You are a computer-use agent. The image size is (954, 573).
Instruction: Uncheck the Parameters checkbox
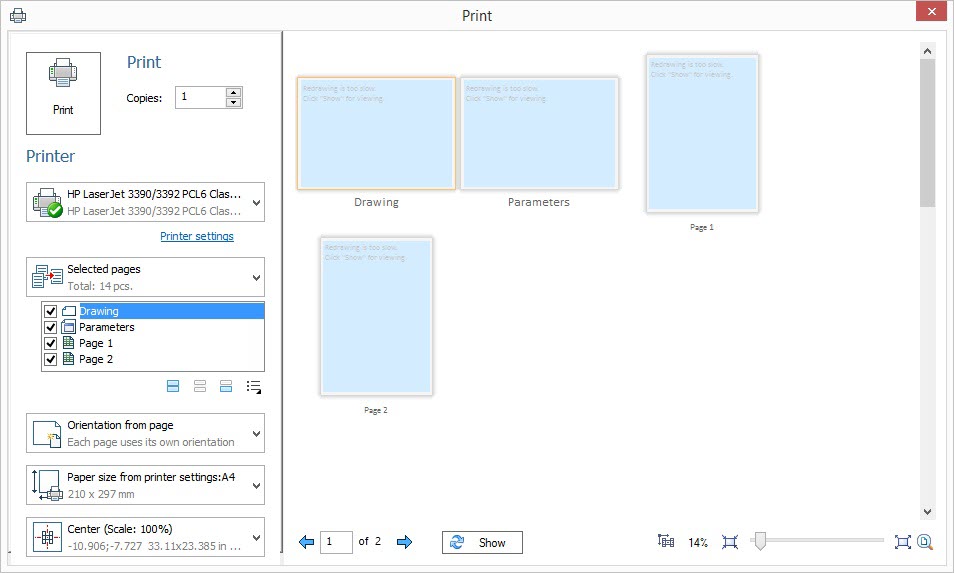pyautogui.click(x=50, y=327)
